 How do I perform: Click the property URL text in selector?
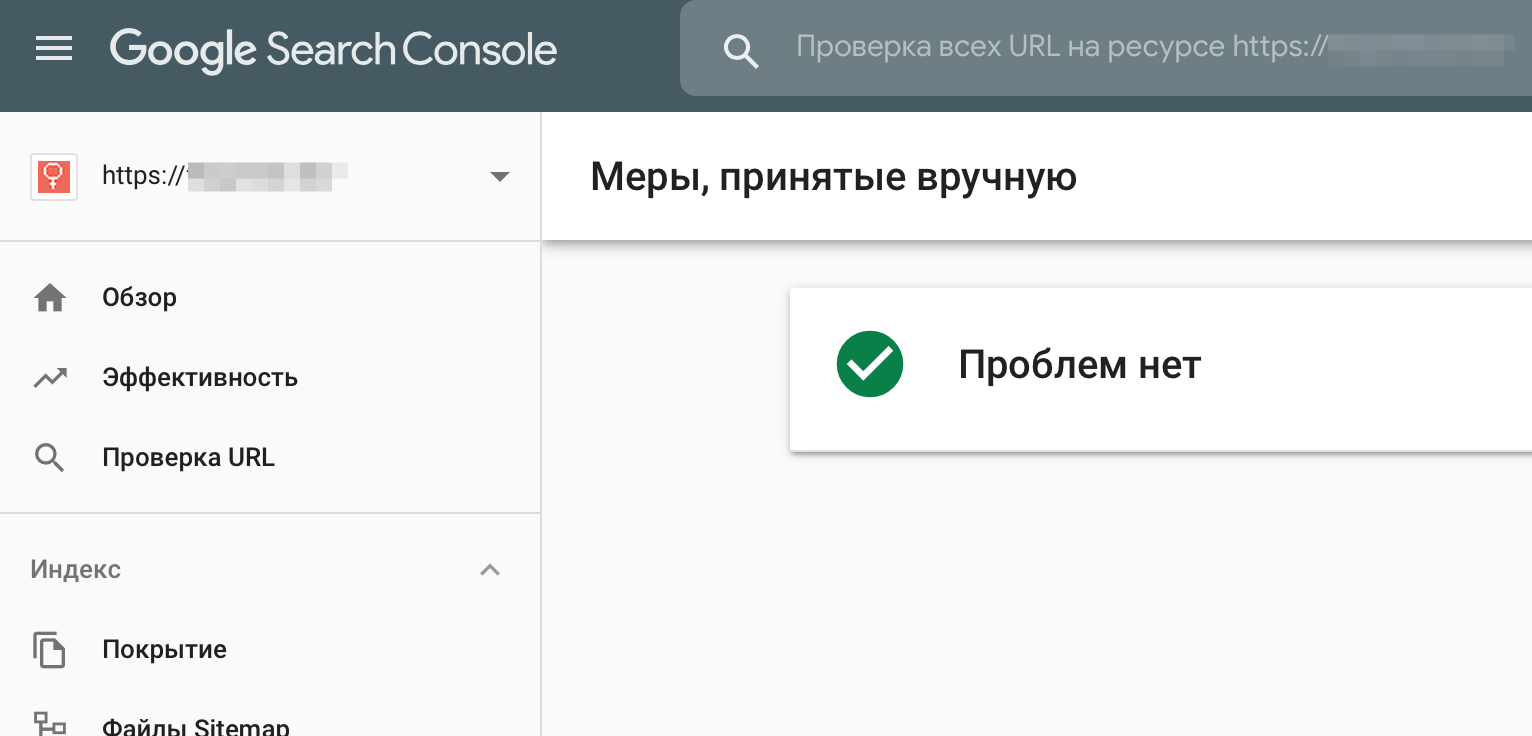(x=225, y=177)
